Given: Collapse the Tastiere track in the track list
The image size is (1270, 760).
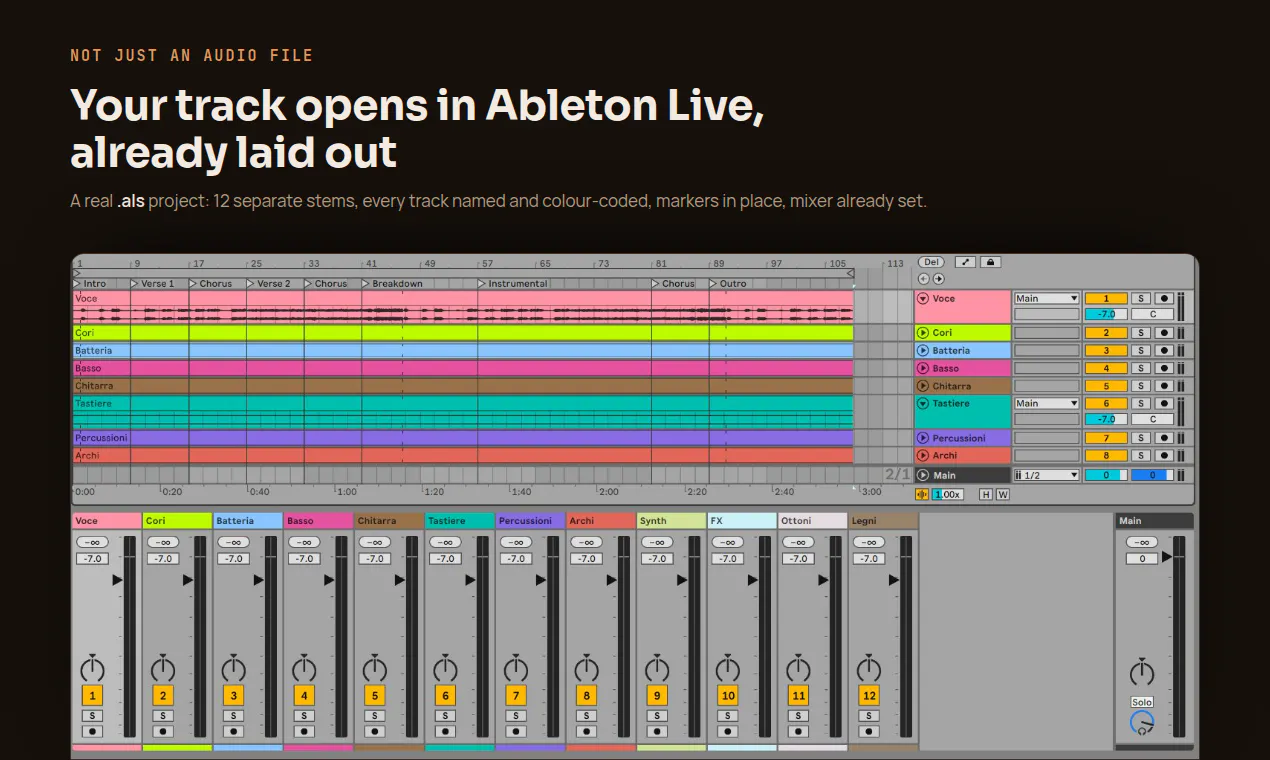Looking at the screenshot, I should [923, 403].
